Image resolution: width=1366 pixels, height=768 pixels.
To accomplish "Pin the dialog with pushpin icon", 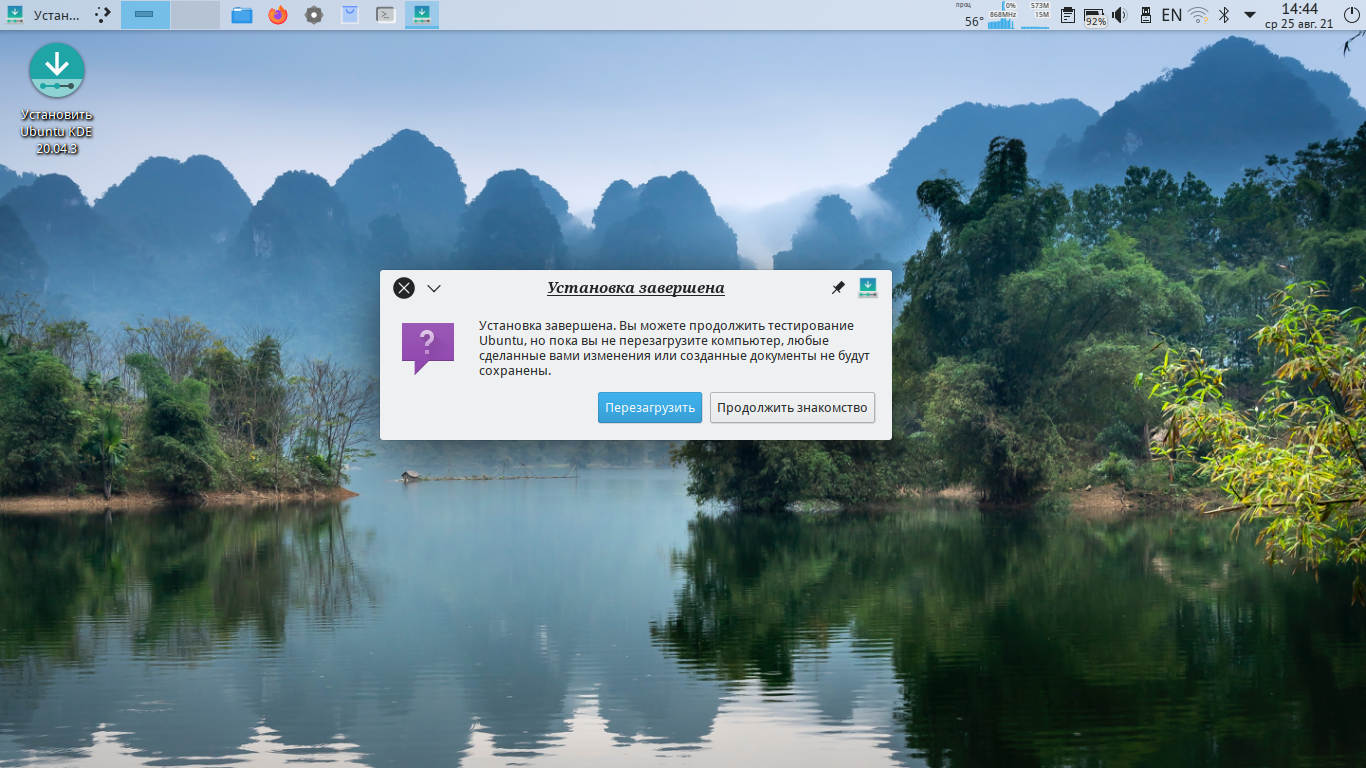I will point(838,288).
